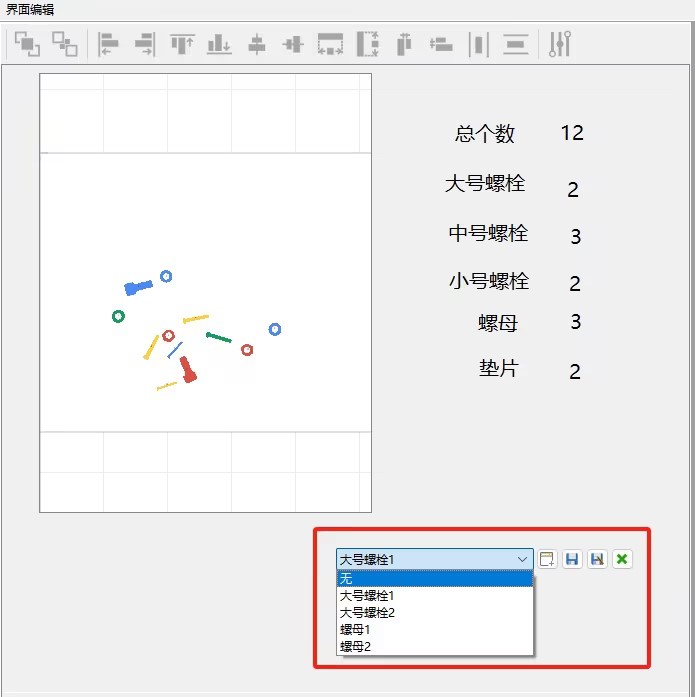Viewport: 695px width, 697px height.
Task: Make selected controls the same width
Action: [x=330, y=44]
